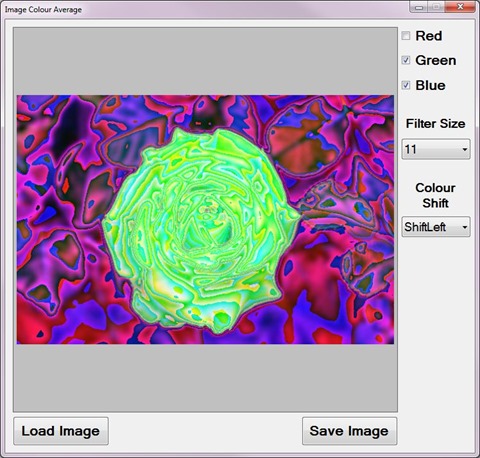The height and width of the screenshot is (458, 480).
Task: Open the Filter Size dropdown showing 11
Action: [436, 149]
